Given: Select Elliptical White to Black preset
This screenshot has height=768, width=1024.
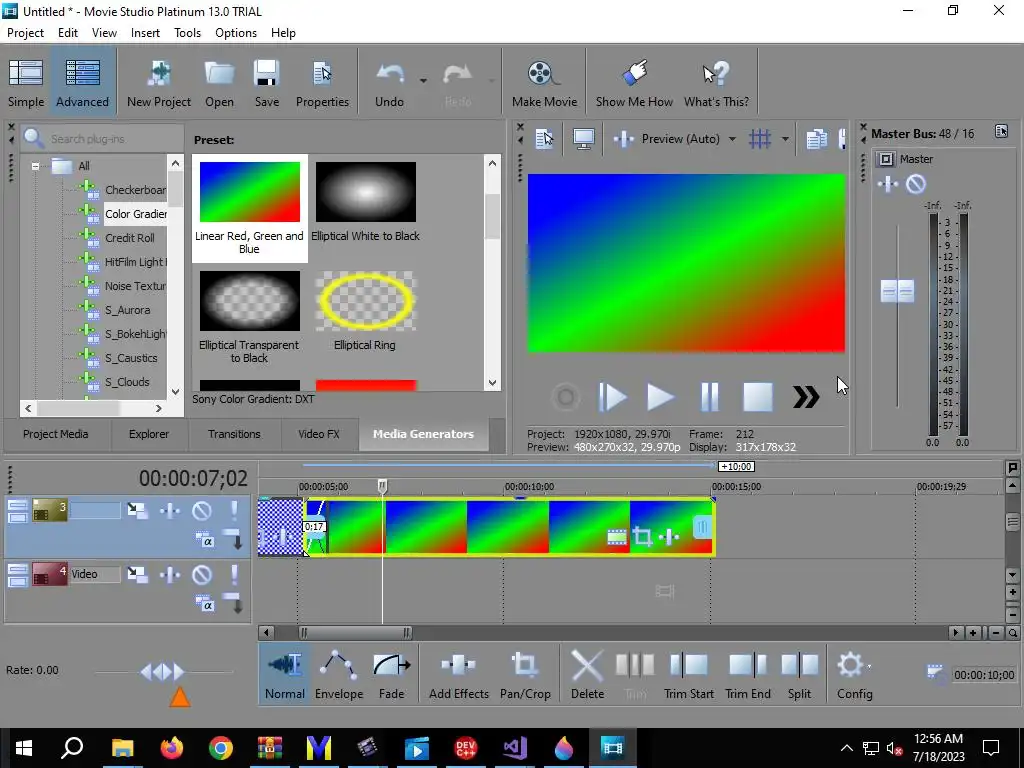Looking at the screenshot, I should pyautogui.click(x=366, y=200).
